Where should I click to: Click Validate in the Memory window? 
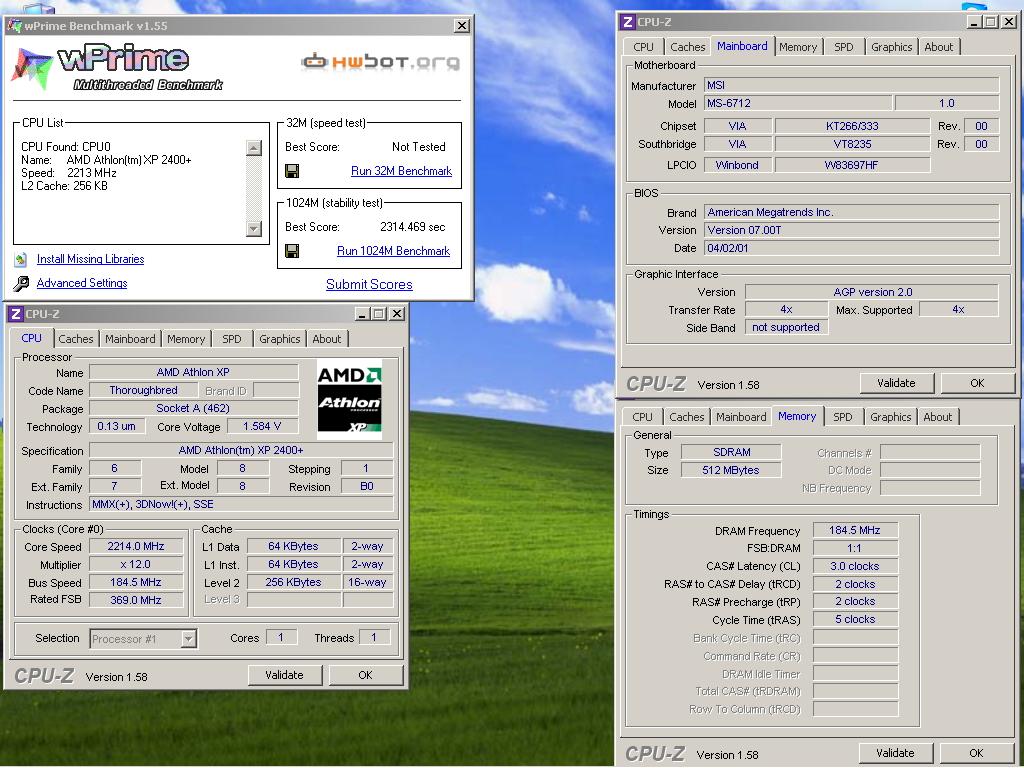pos(895,753)
